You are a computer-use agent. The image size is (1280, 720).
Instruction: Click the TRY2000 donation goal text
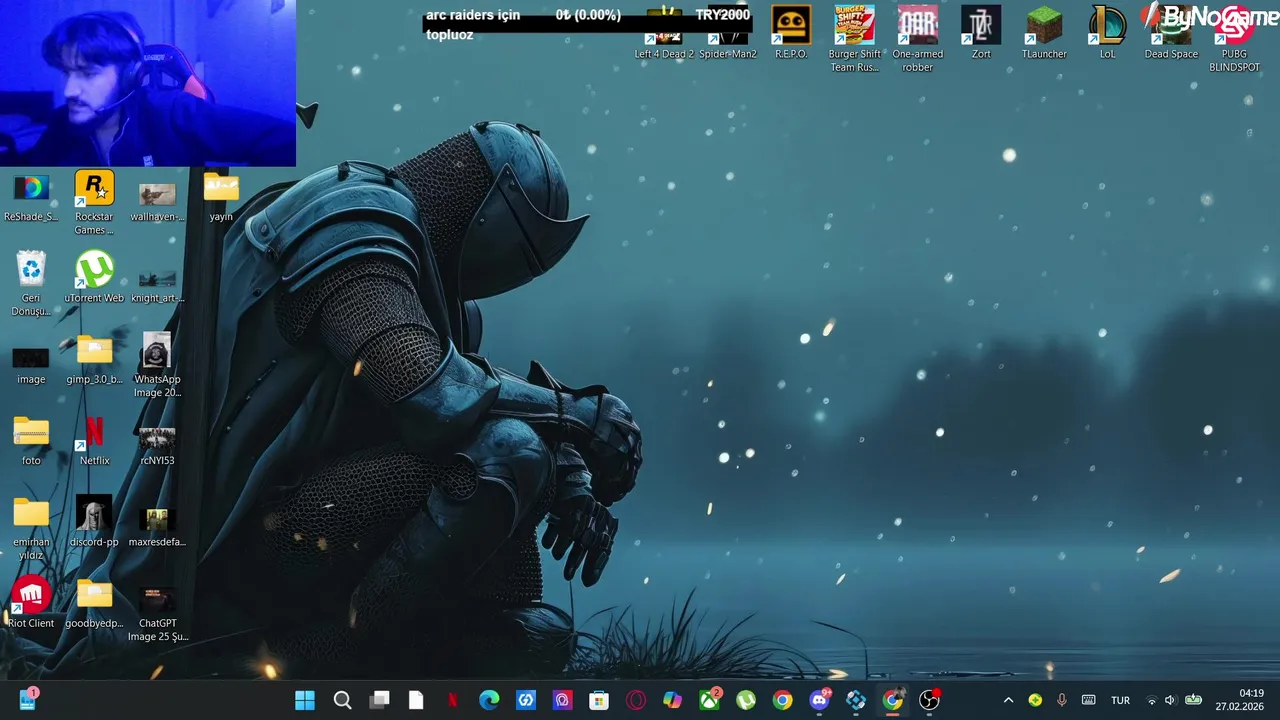pos(722,15)
